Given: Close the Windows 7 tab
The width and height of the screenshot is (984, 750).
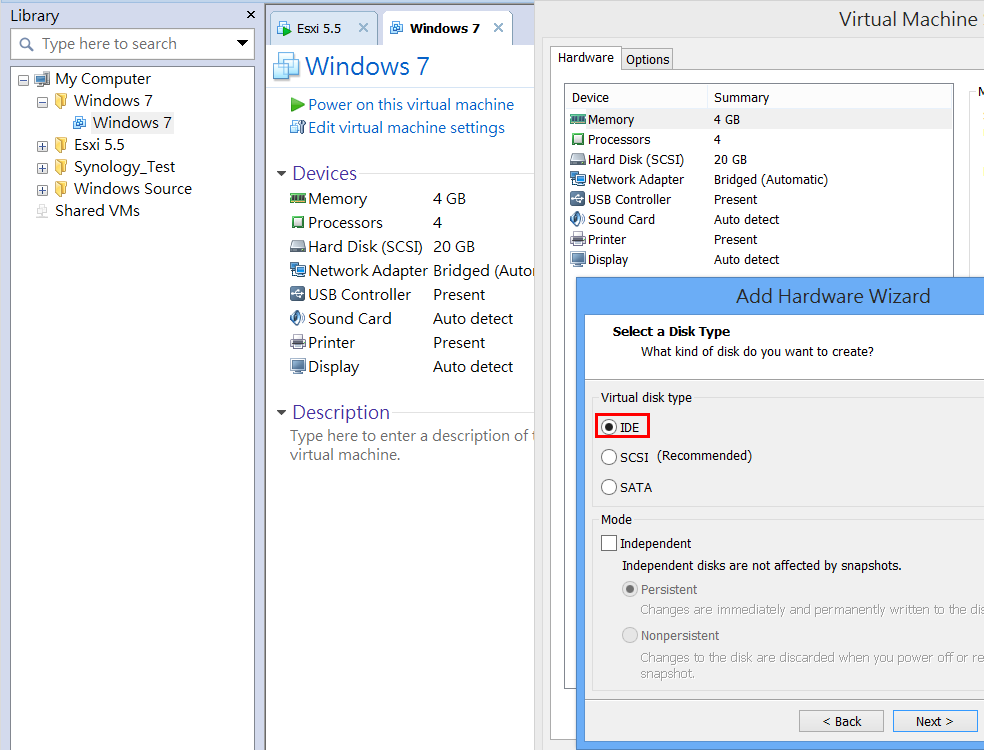Looking at the screenshot, I should (x=498, y=28).
